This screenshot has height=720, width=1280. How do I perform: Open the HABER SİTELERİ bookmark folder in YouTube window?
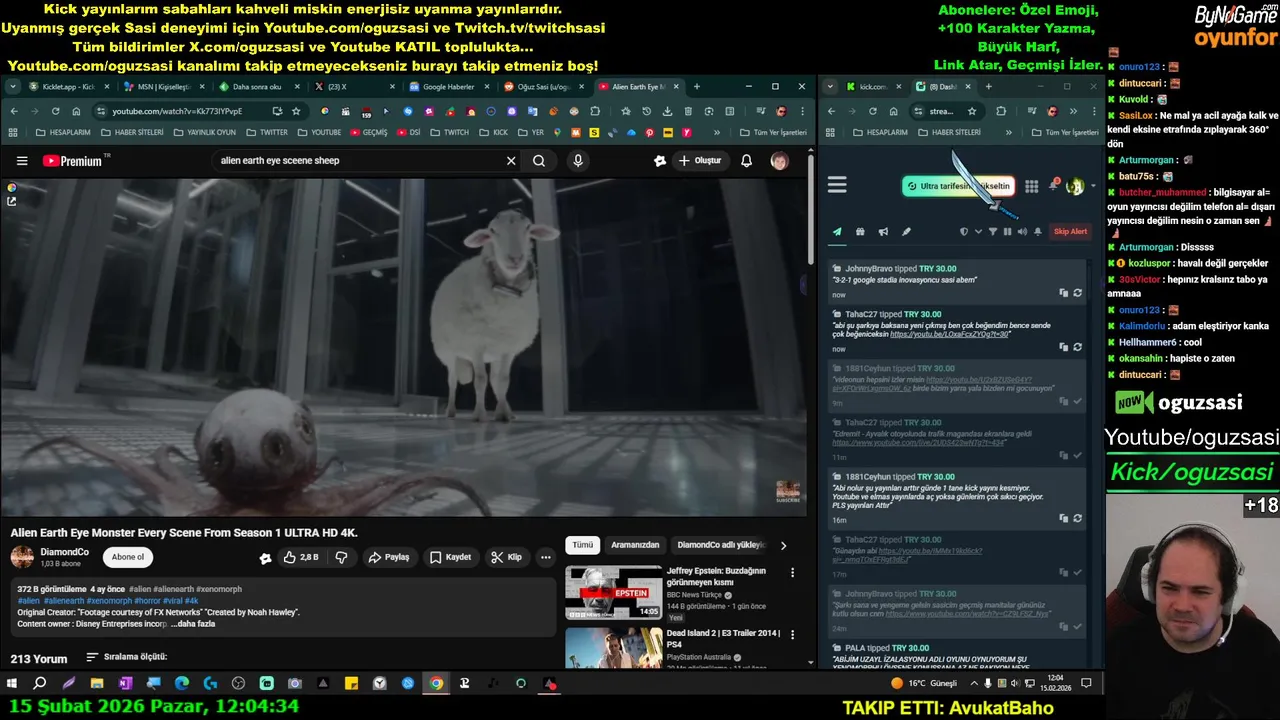tap(131, 132)
